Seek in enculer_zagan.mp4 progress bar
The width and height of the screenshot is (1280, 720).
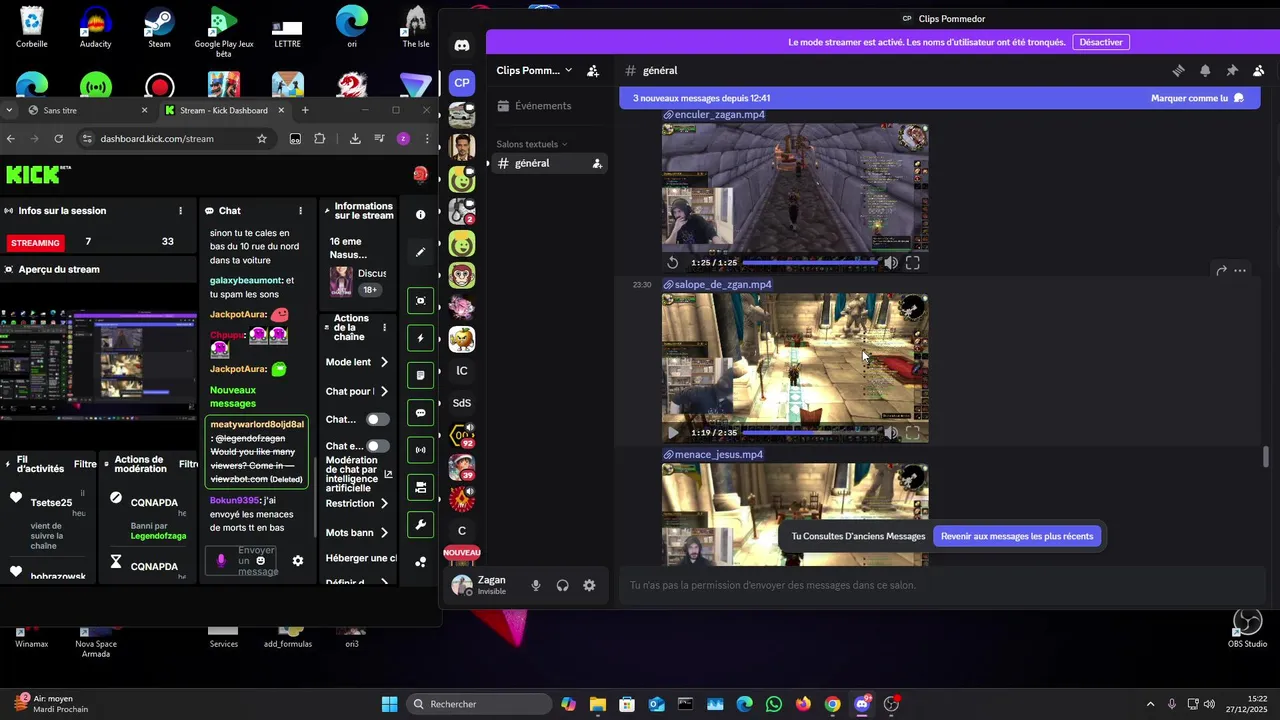point(810,263)
